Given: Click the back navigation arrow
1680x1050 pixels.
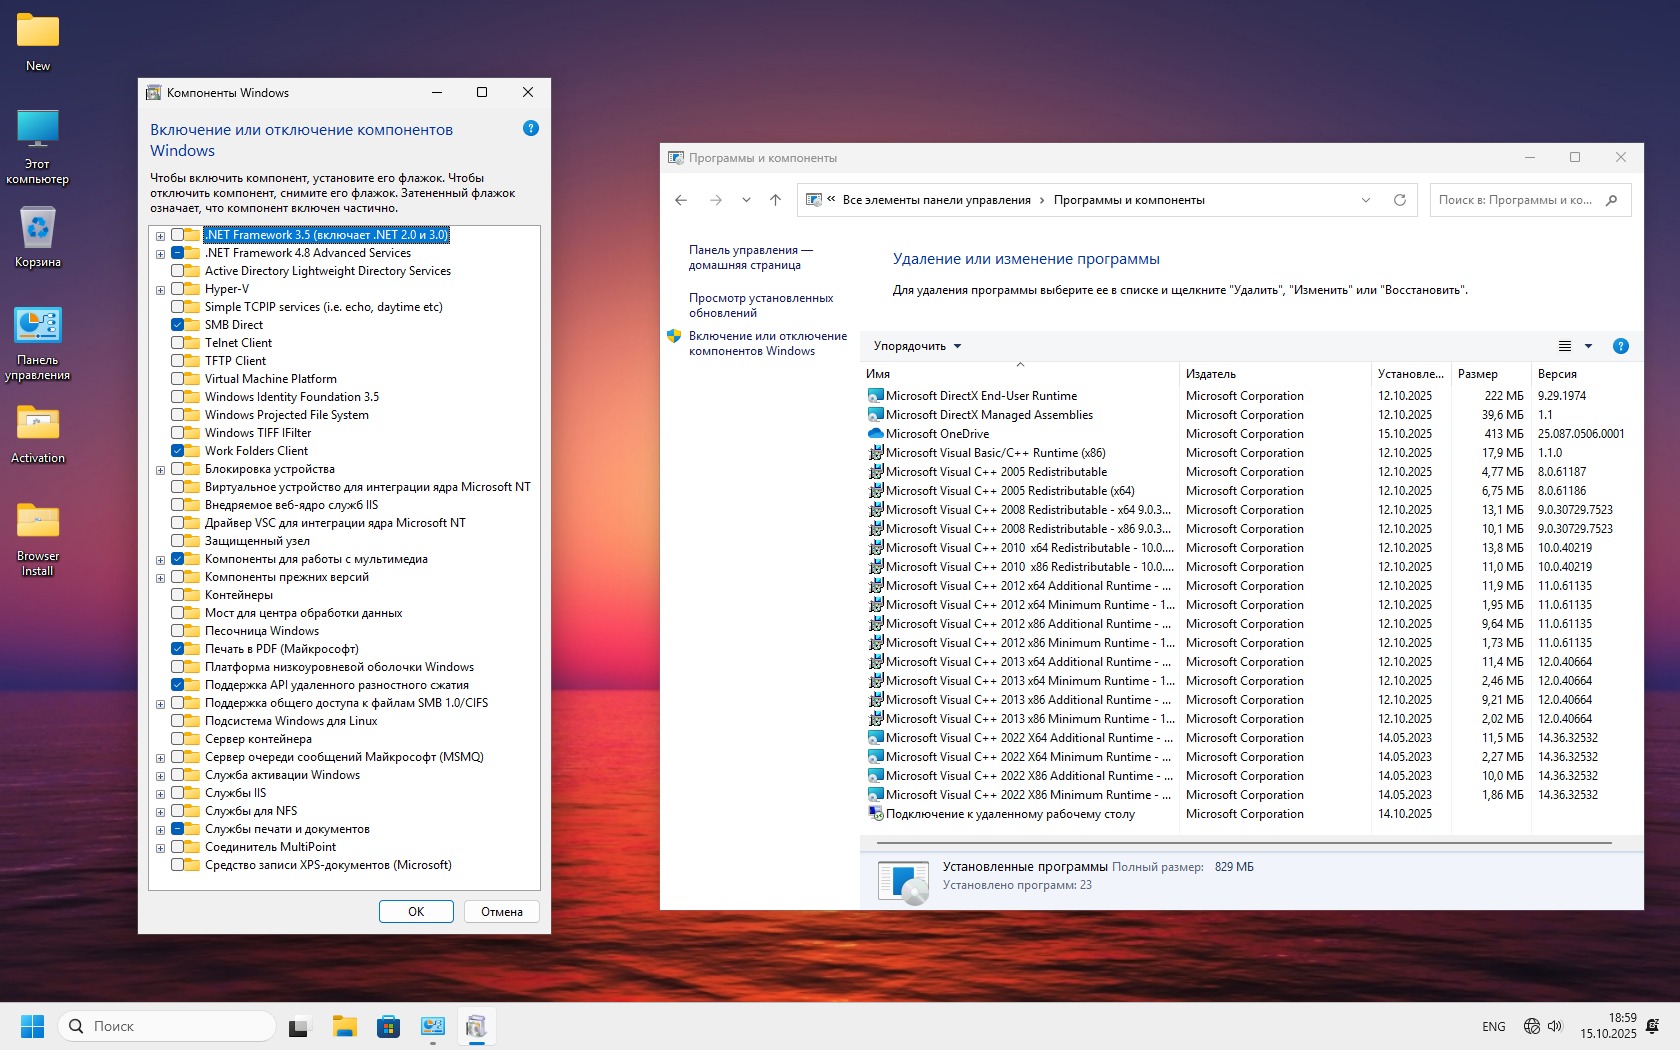Looking at the screenshot, I should (x=681, y=200).
